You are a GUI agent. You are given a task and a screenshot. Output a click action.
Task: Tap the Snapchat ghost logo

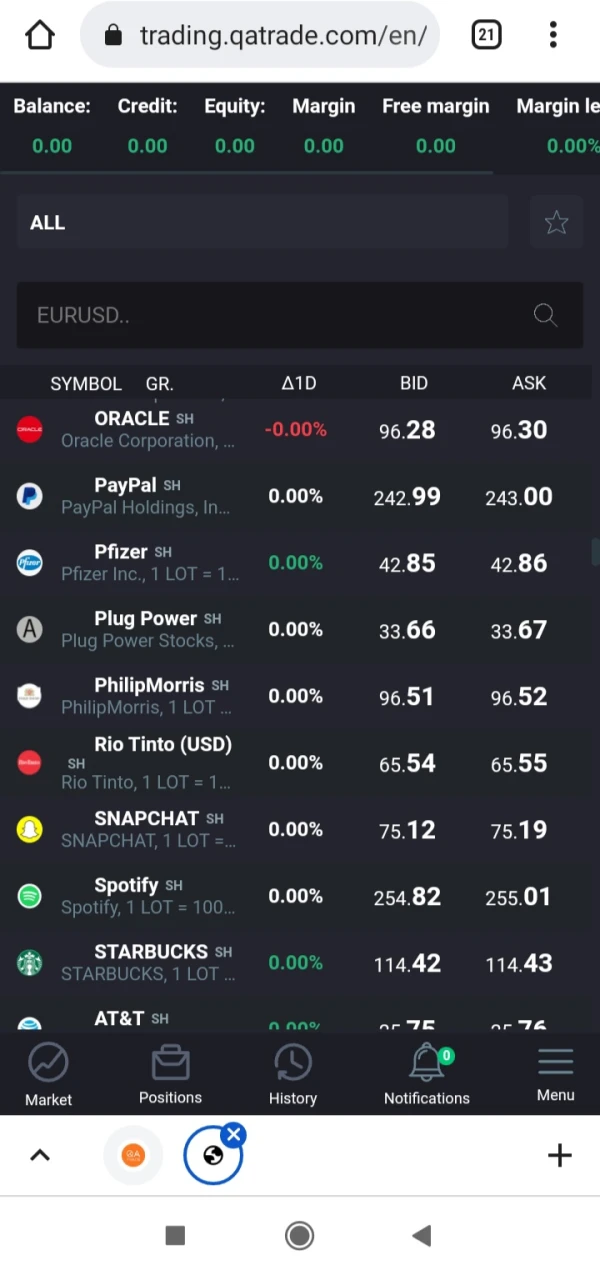tap(30, 830)
